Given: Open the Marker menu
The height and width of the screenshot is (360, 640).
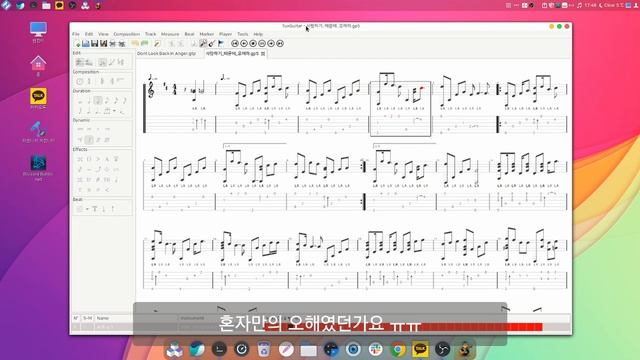Looking at the screenshot, I should 207,34.
